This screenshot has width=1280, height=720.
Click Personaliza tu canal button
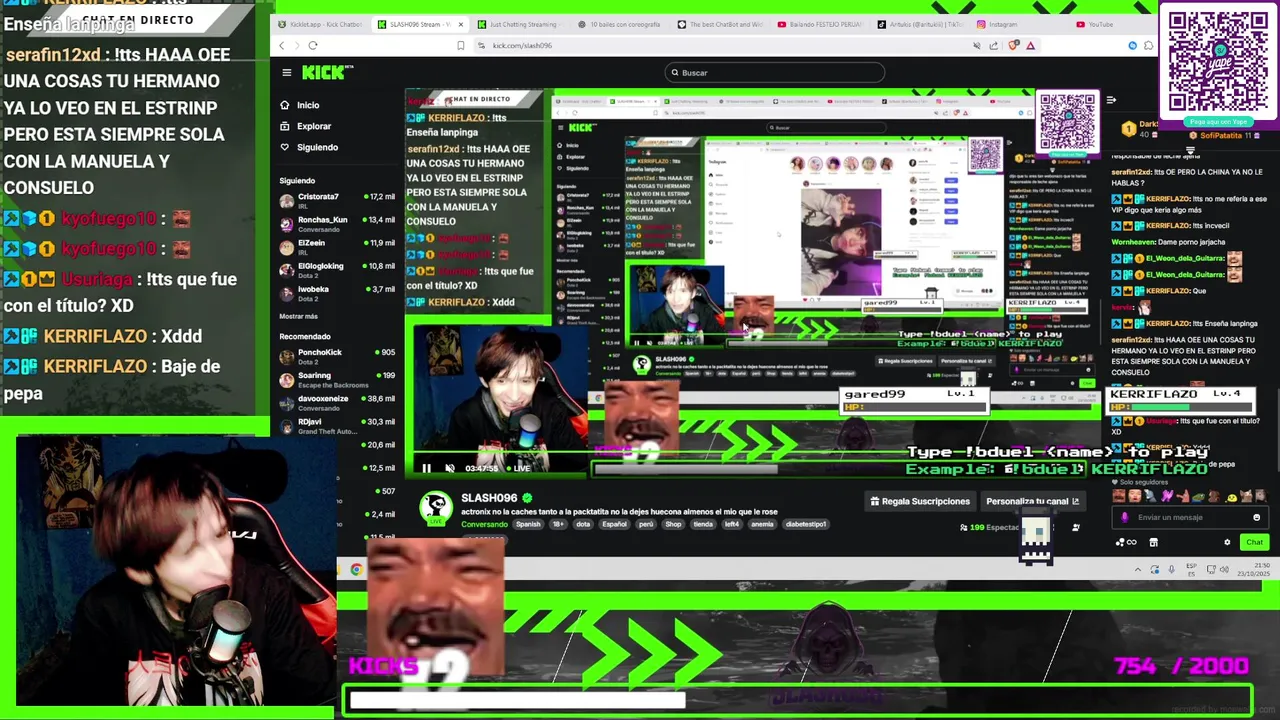1032,501
